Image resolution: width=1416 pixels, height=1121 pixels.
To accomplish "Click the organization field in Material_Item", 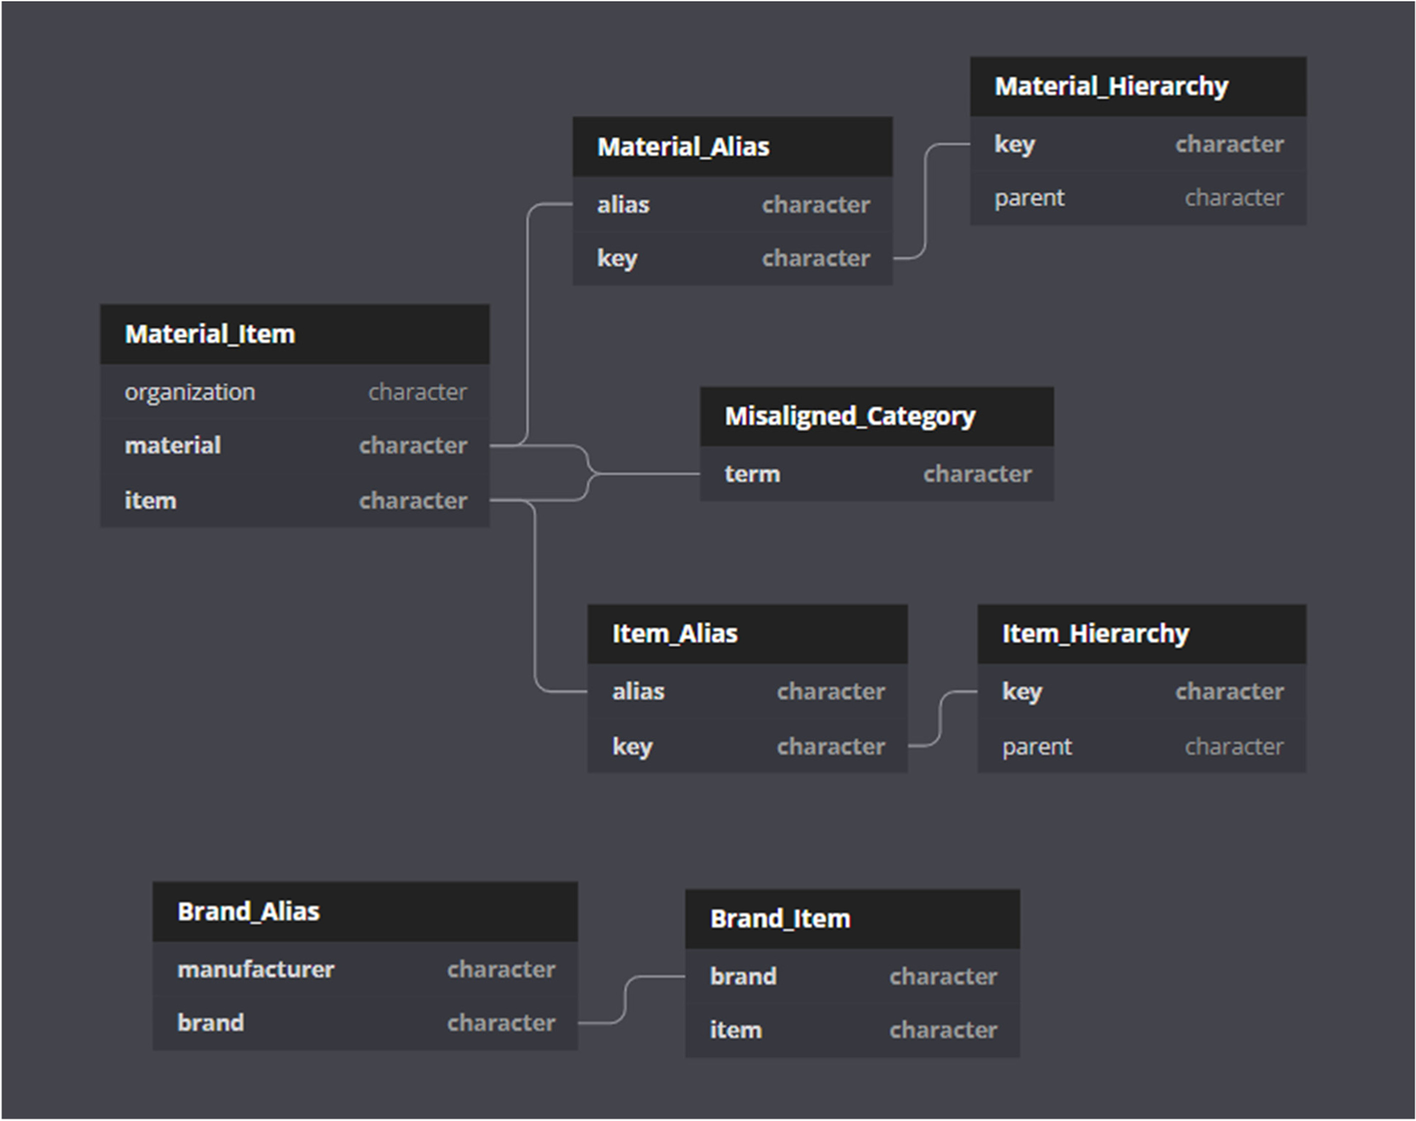I will tap(295, 391).
